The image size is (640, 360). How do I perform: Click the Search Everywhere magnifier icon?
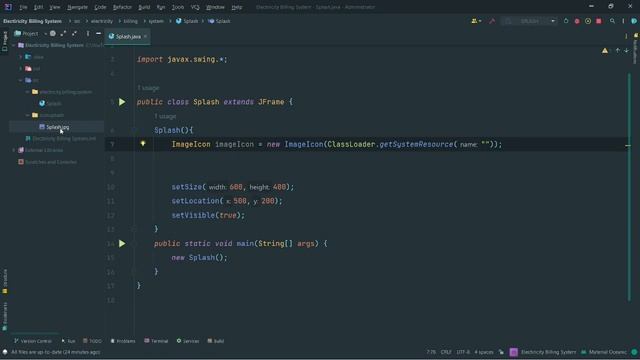(x=612, y=21)
